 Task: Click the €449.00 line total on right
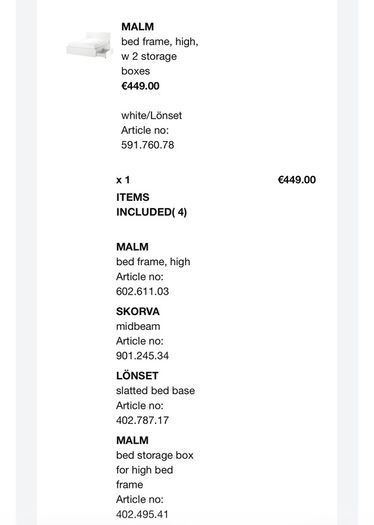(297, 180)
